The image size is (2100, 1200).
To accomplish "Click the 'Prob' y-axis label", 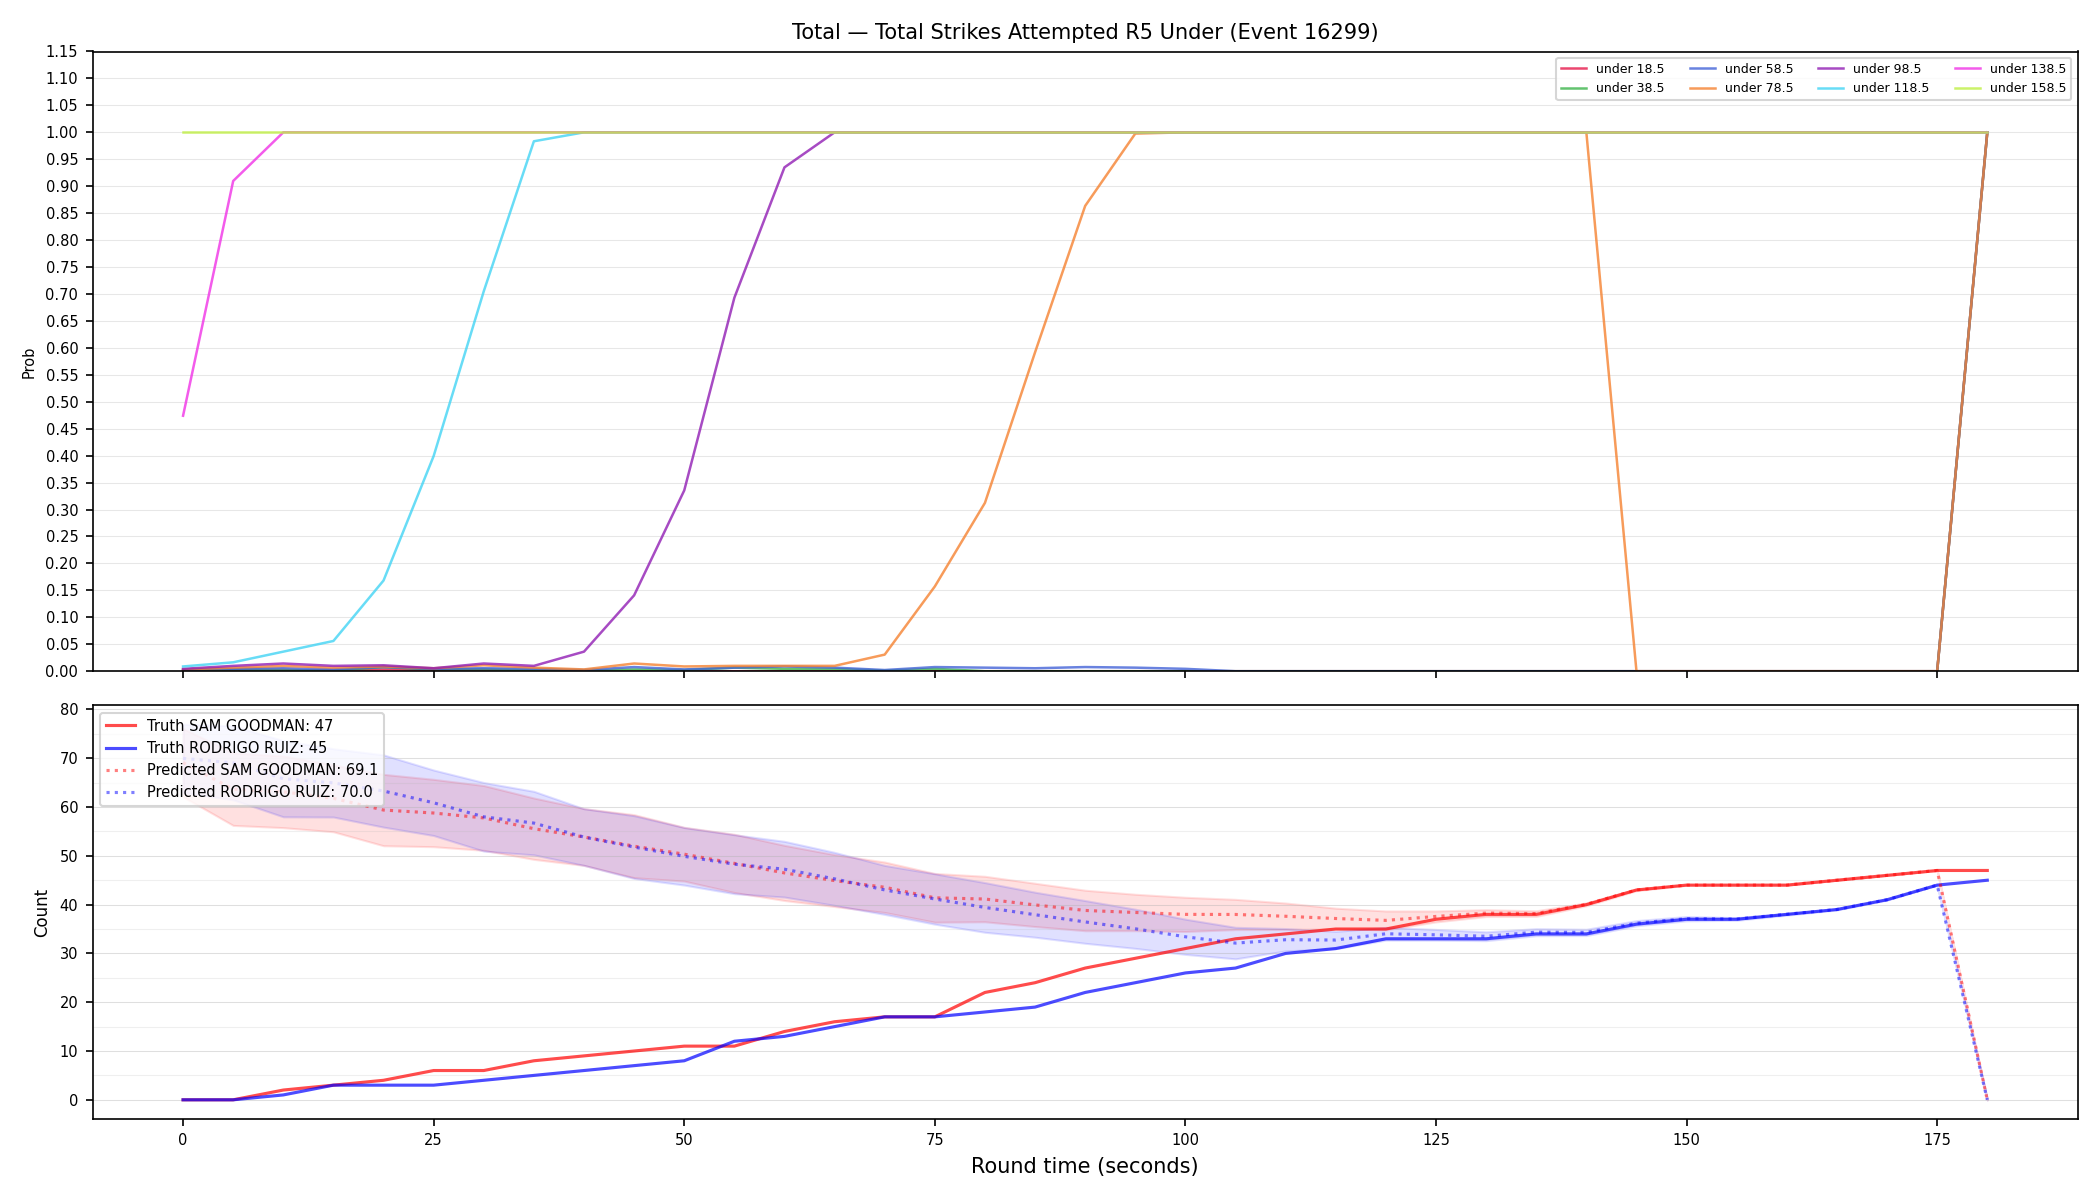I will pyautogui.click(x=29, y=363).
